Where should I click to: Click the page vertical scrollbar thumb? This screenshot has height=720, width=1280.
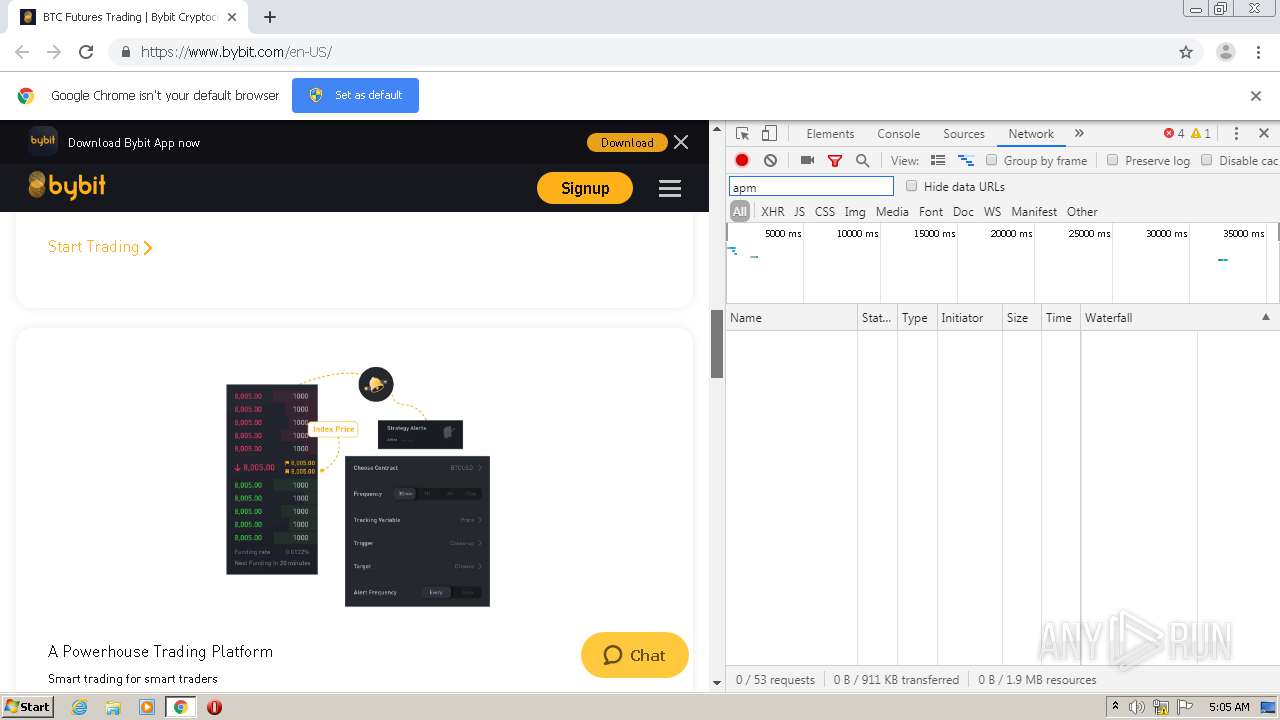716,343
